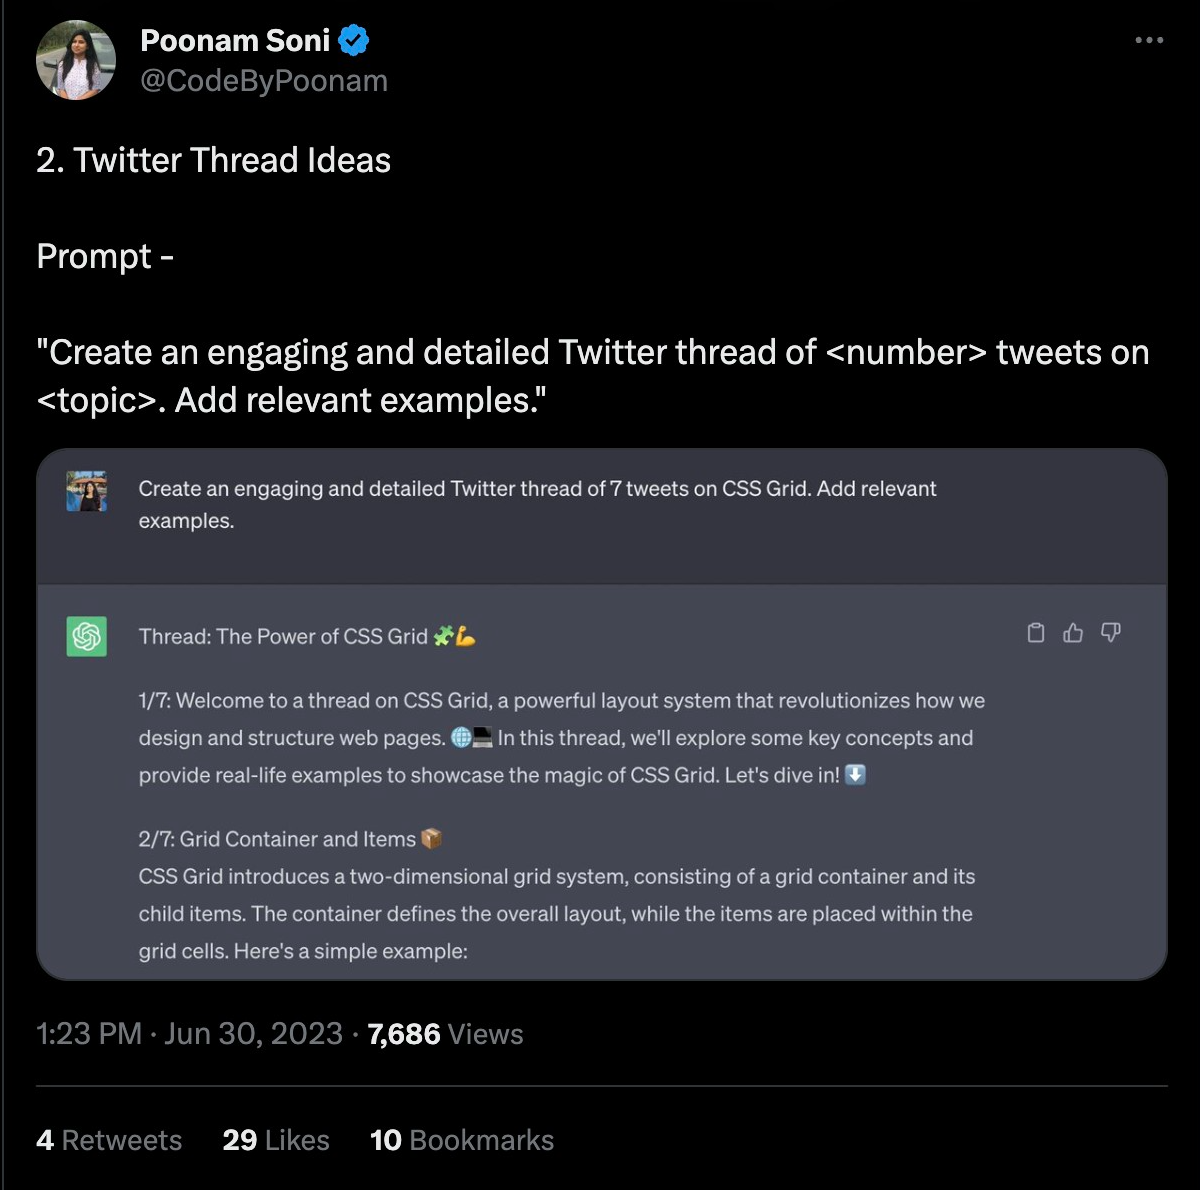Open the Poonam Soni display name link
Screen dimensions: 1200x1190
pyautogui.click(x=235, y=41)
